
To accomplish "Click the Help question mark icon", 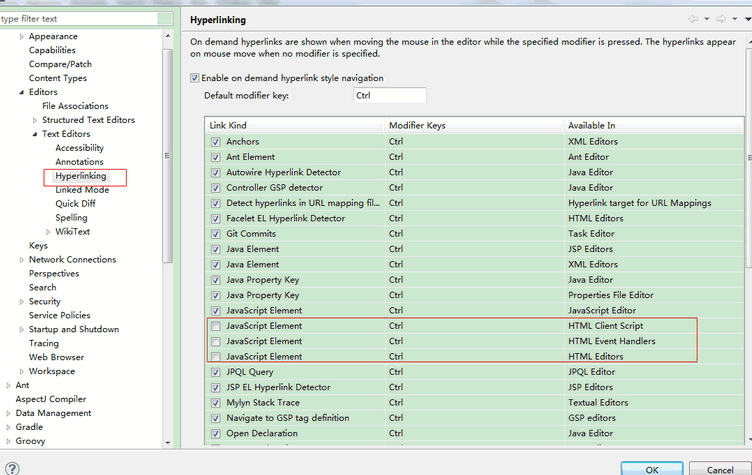I will pyautogui.click(x=12, y=467).
